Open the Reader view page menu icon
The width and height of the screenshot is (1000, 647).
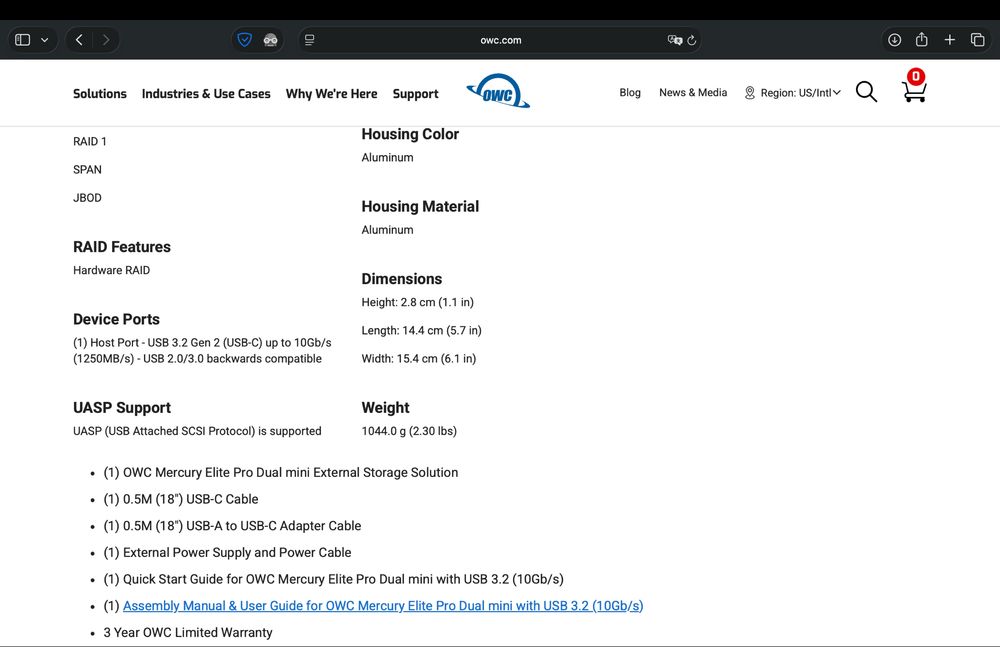(309, 40)
